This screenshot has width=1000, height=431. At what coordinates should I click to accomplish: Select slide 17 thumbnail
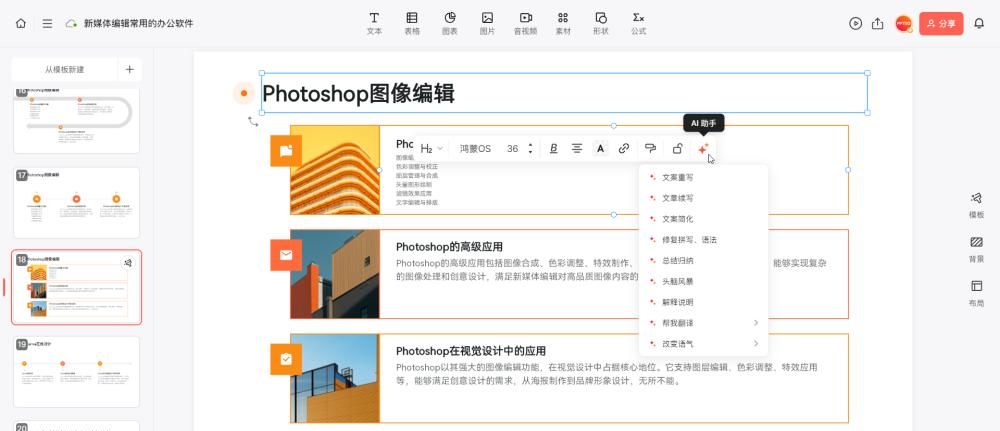point(77,203)
